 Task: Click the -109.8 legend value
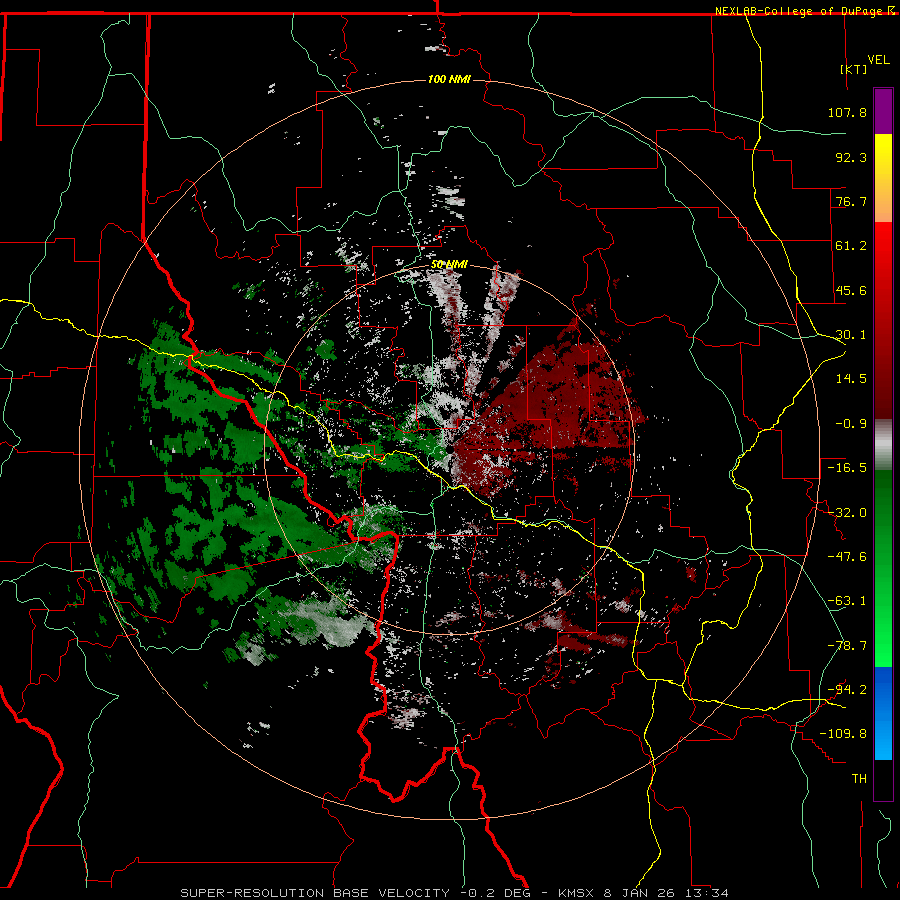(x=843, y=734)
